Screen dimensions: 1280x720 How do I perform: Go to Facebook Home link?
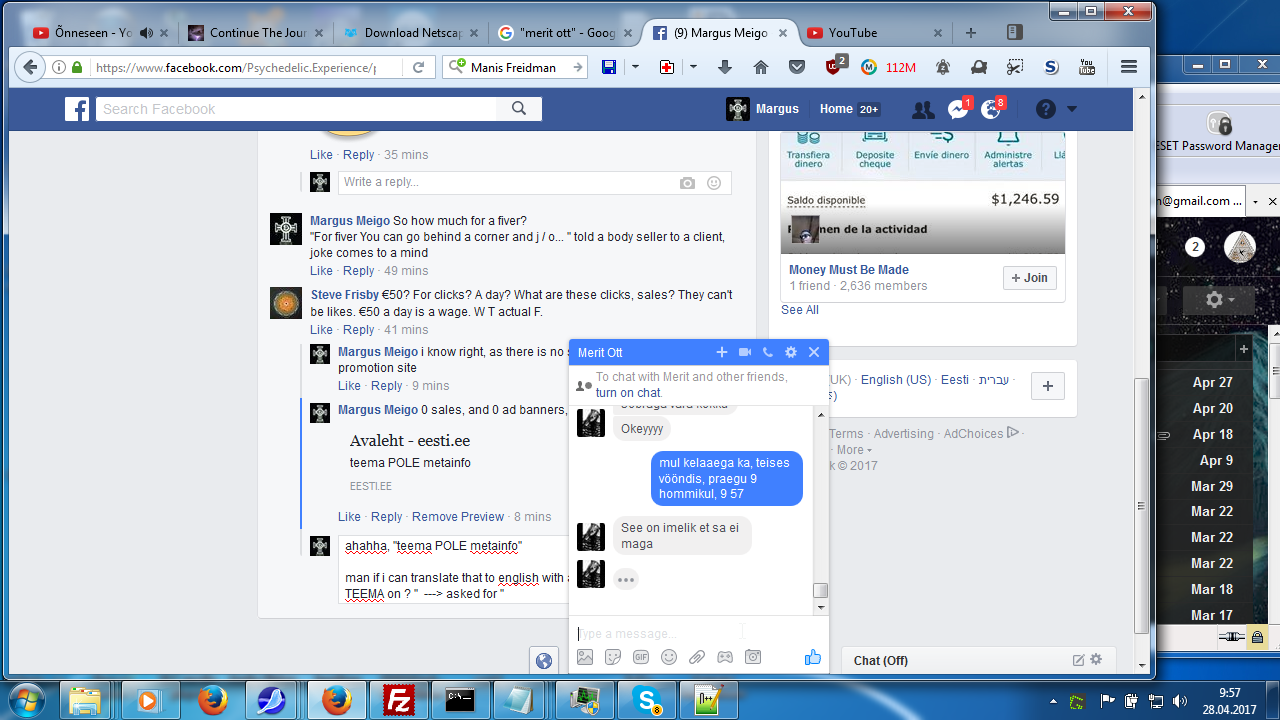tap(836, 109)
